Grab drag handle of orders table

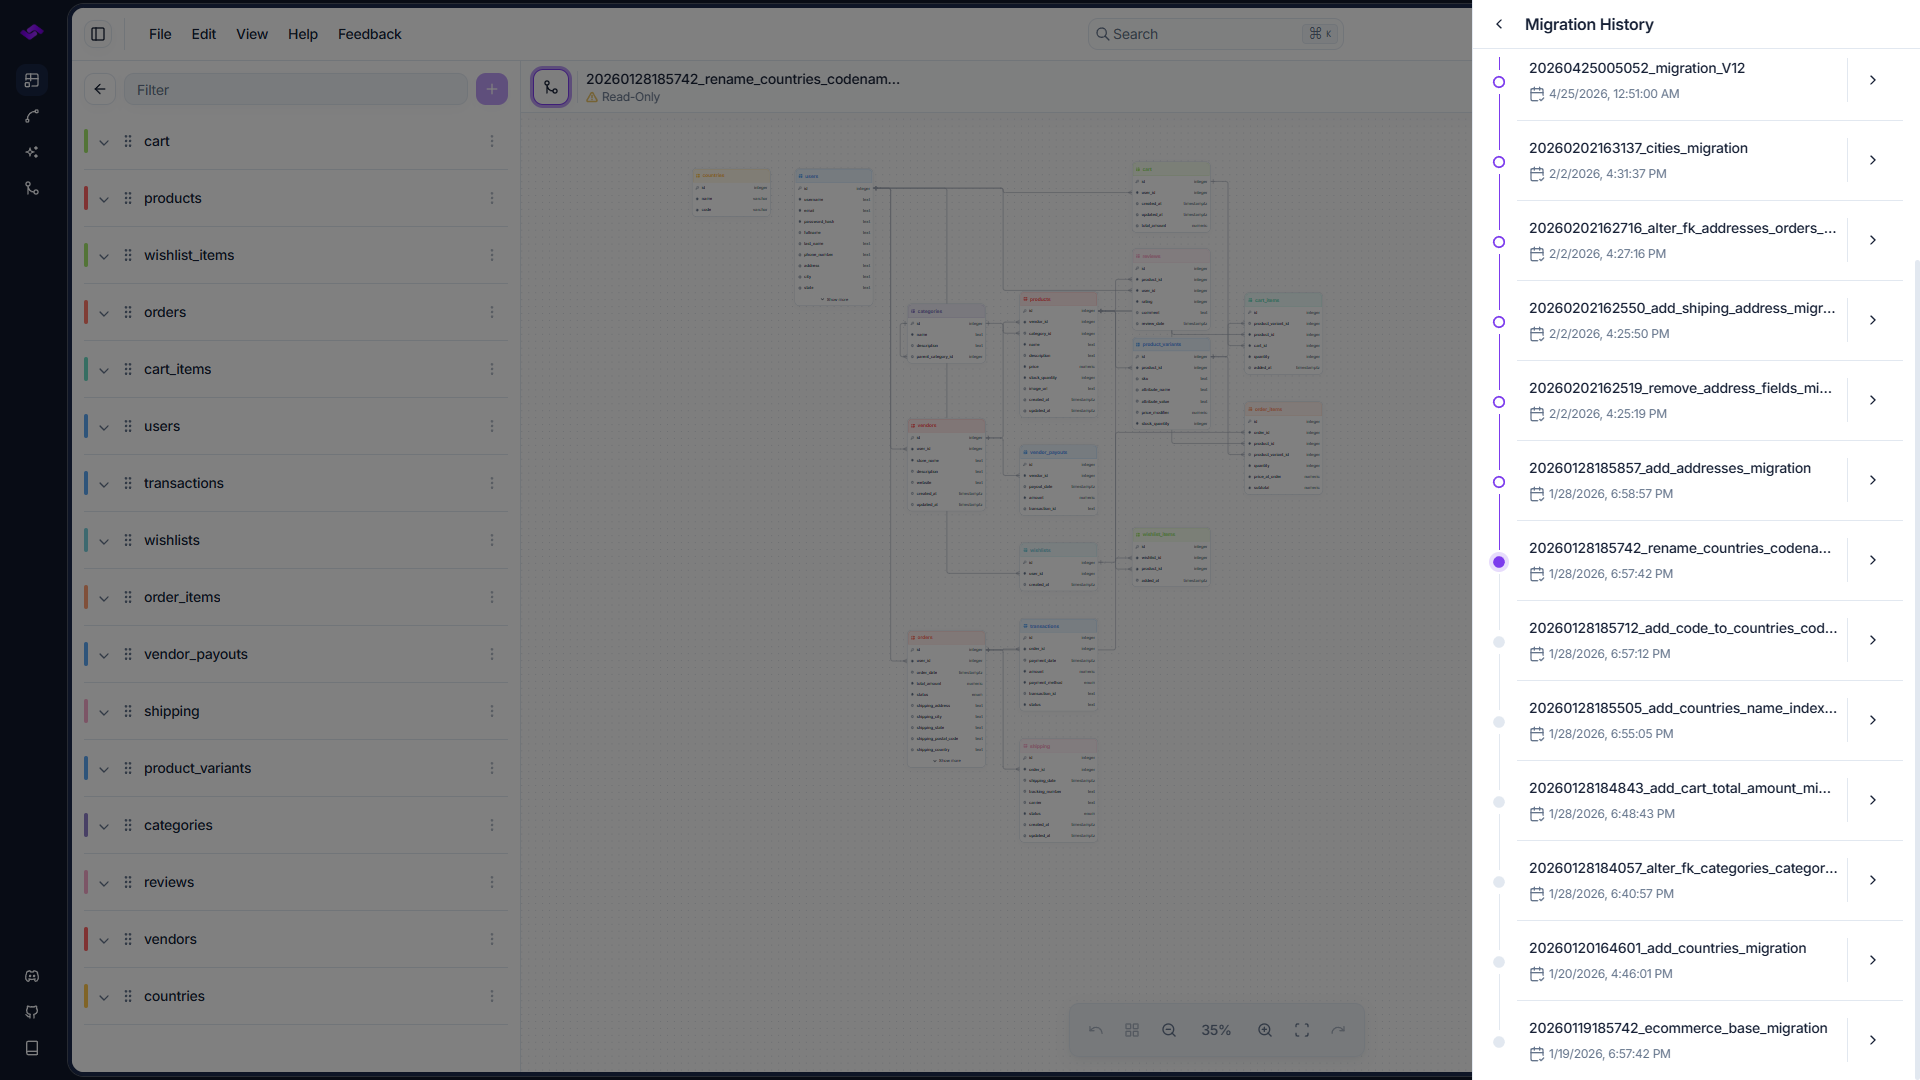[128, 312]
